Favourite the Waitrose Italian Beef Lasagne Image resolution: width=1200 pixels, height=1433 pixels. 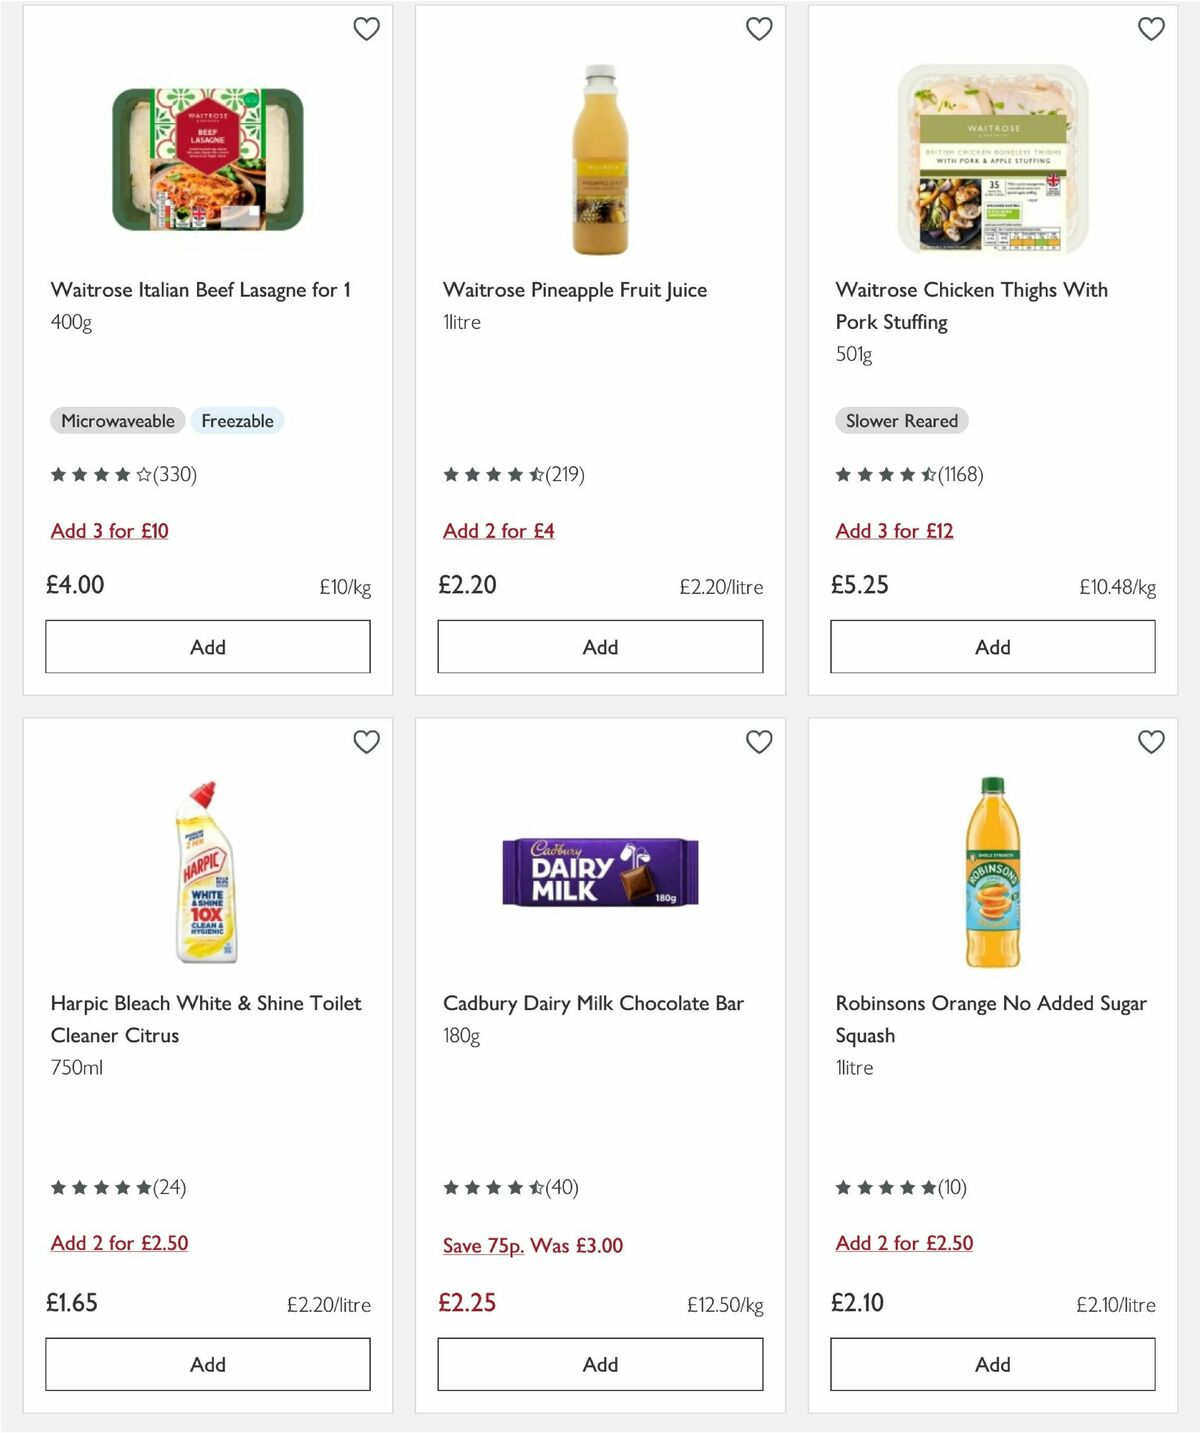(x=367, y=29)
